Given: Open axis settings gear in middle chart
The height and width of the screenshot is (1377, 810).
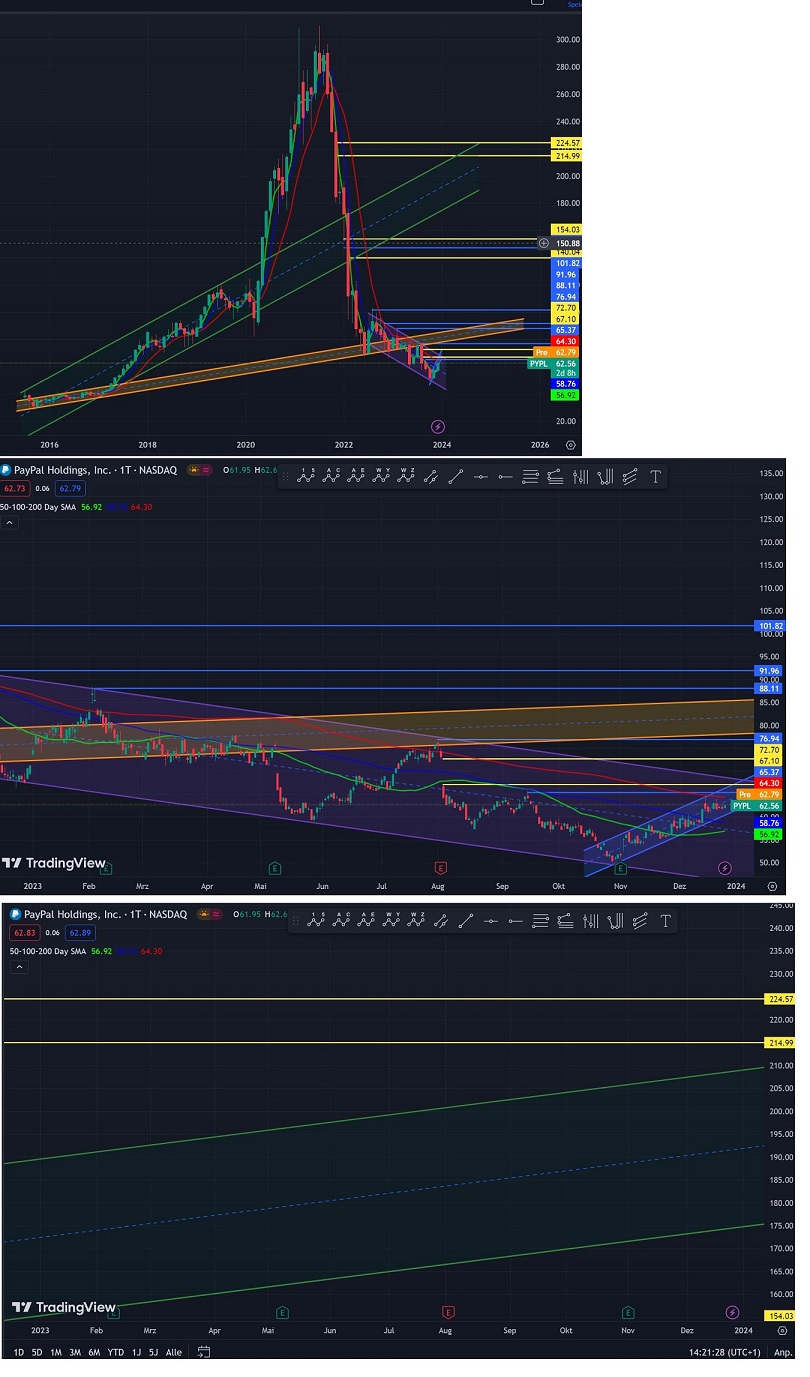Looking at the screenshot, I should click(772, 885).
